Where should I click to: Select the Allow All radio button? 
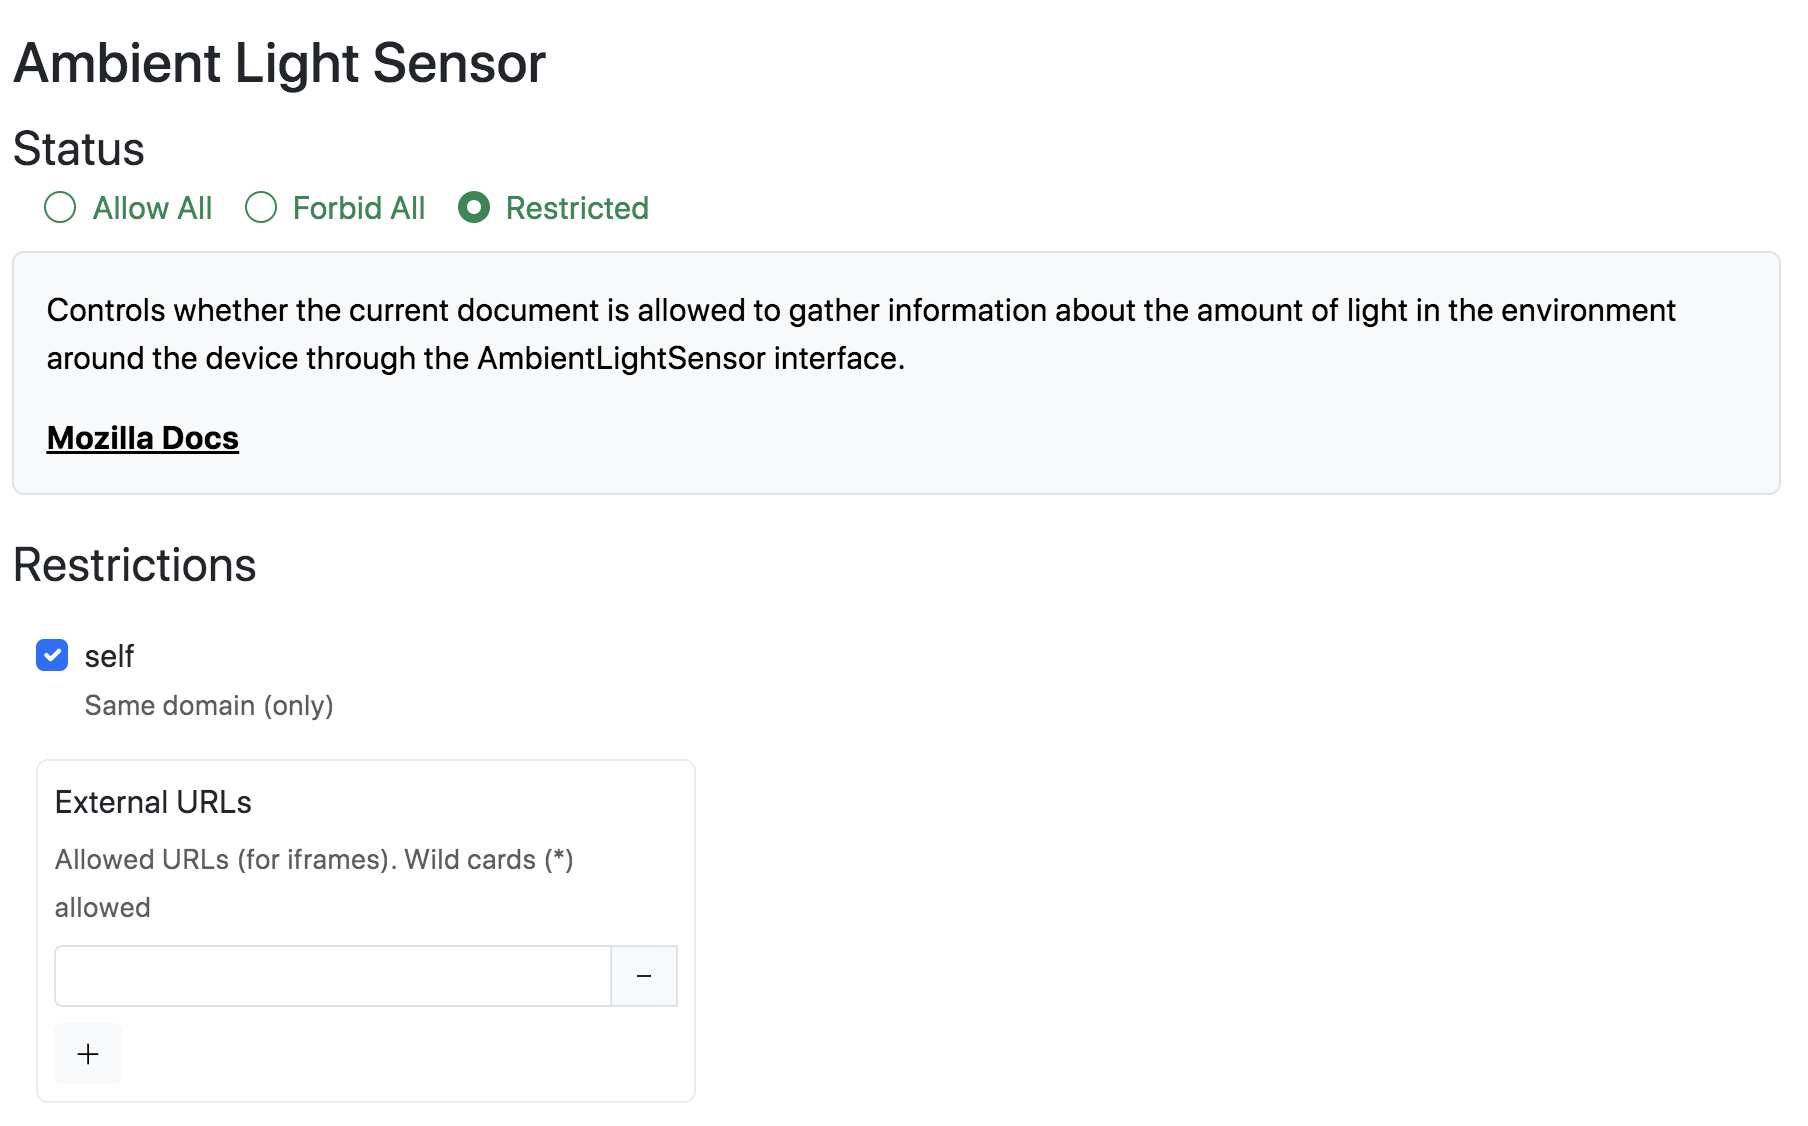(x=60, y=208)
